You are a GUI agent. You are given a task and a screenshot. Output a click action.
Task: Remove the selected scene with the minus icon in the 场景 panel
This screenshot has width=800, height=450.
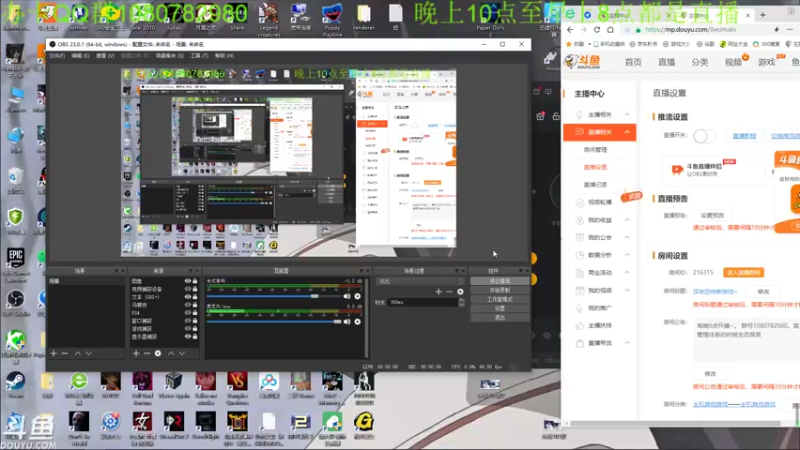point(65,353)
